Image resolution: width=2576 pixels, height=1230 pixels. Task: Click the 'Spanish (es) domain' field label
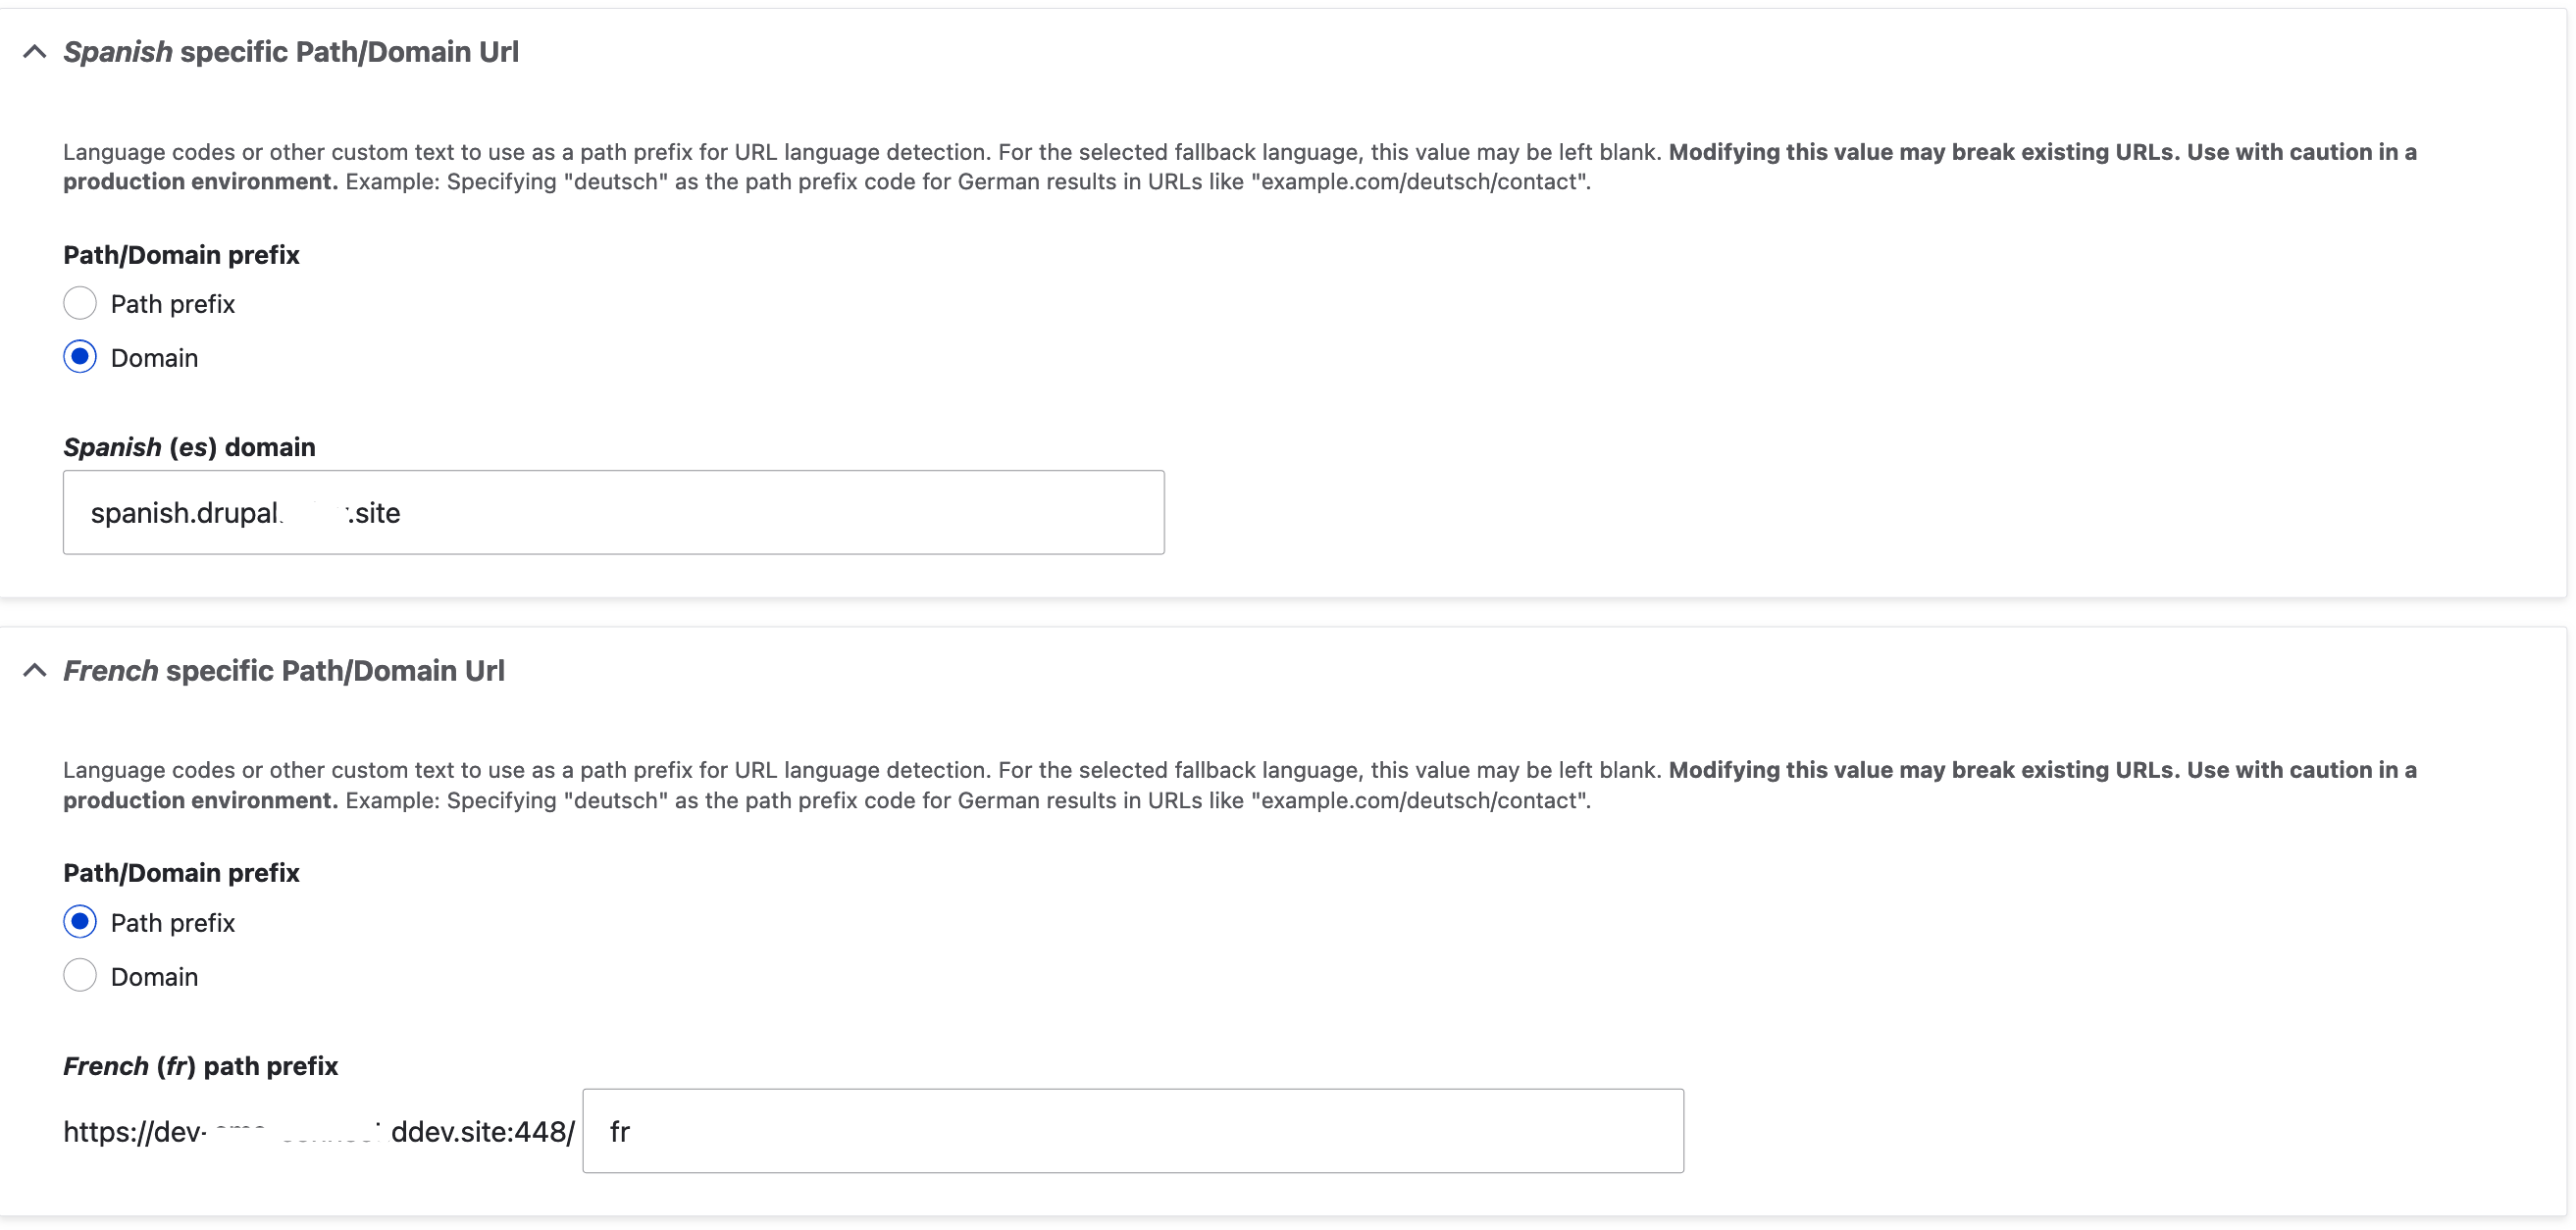point(189,447)
